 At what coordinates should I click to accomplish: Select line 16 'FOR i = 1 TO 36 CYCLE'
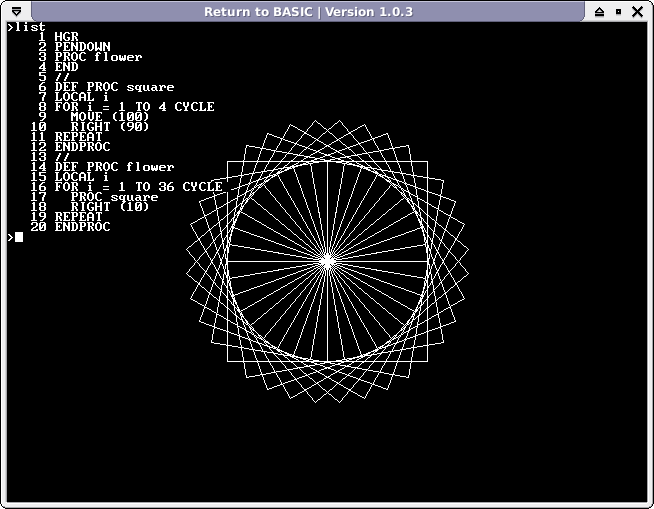[x=126, y=187]
